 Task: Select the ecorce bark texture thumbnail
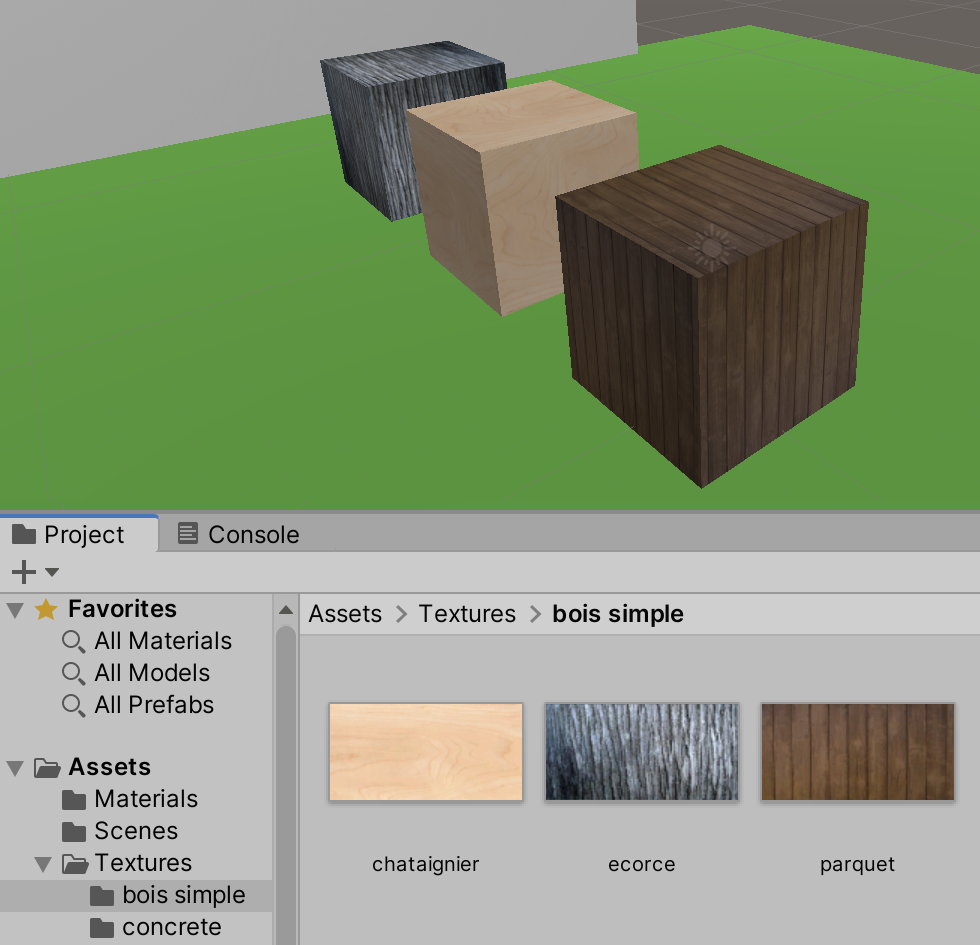(642, 752)
